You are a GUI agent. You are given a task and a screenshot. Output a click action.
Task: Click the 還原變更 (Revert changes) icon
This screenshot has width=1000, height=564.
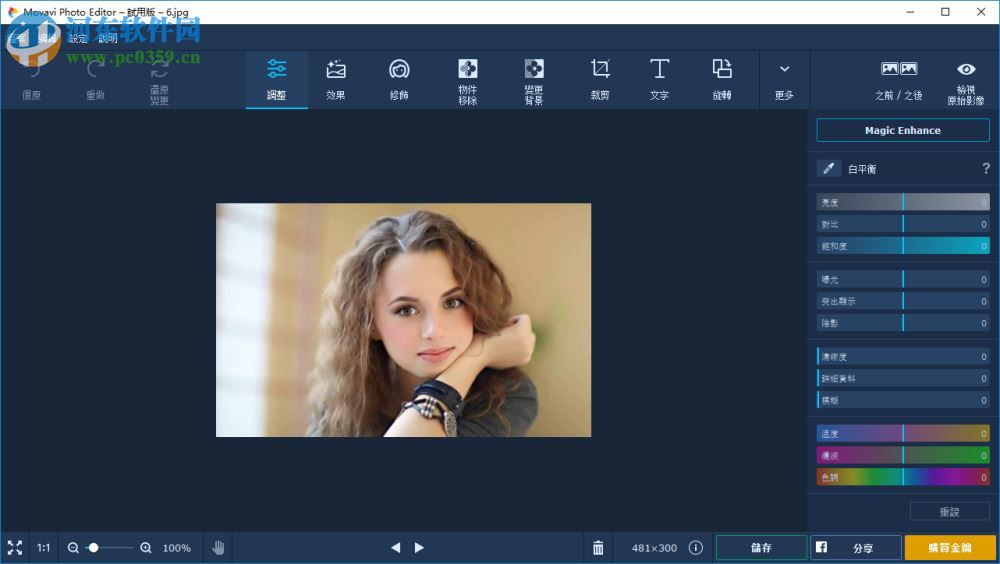point(159,68)
